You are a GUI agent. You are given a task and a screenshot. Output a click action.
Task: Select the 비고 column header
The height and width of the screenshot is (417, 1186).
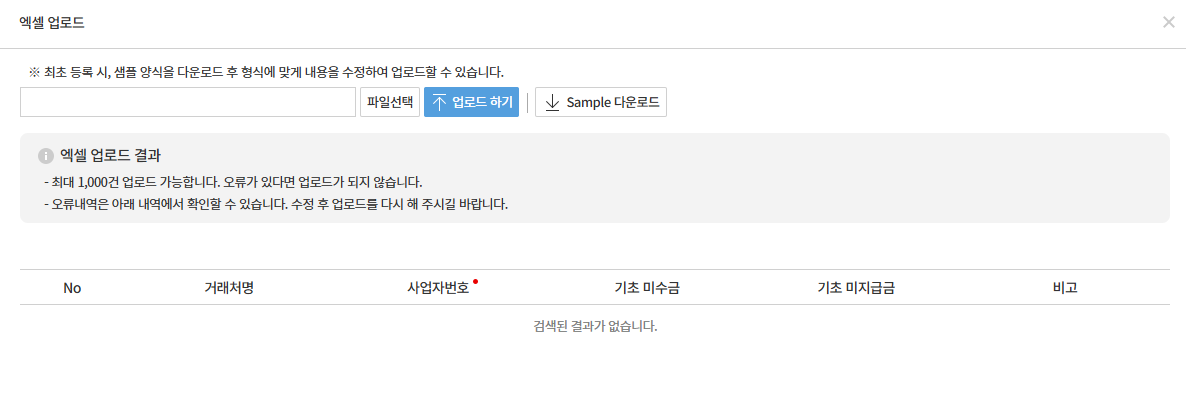(1065, 288)
